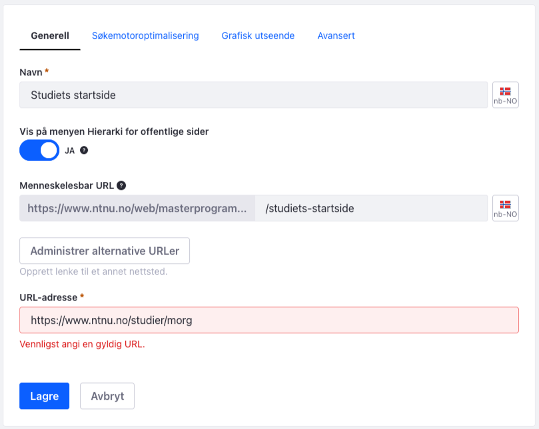Go to the Grafisk utseende tab
This screenshot has width=539, height=429.
(258, 36)
